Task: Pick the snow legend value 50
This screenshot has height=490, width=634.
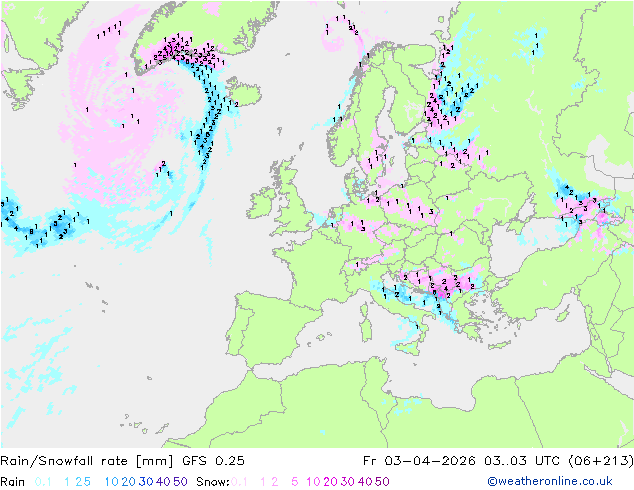Action: pos(382,482)
